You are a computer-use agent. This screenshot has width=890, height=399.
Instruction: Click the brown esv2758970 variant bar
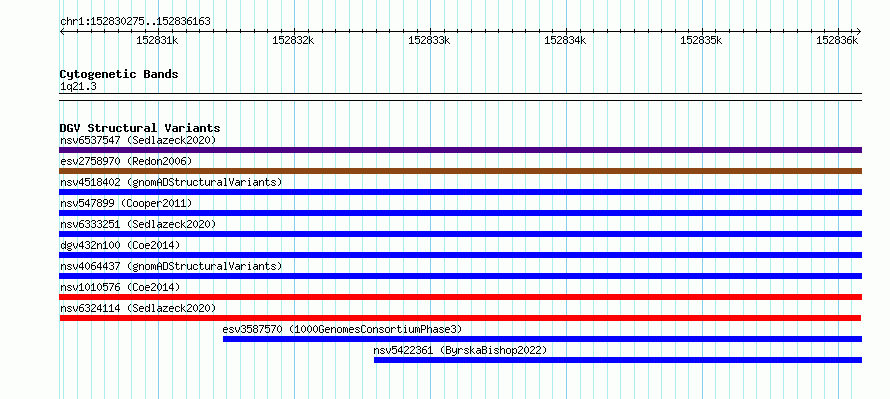click(x=460, y=171)
